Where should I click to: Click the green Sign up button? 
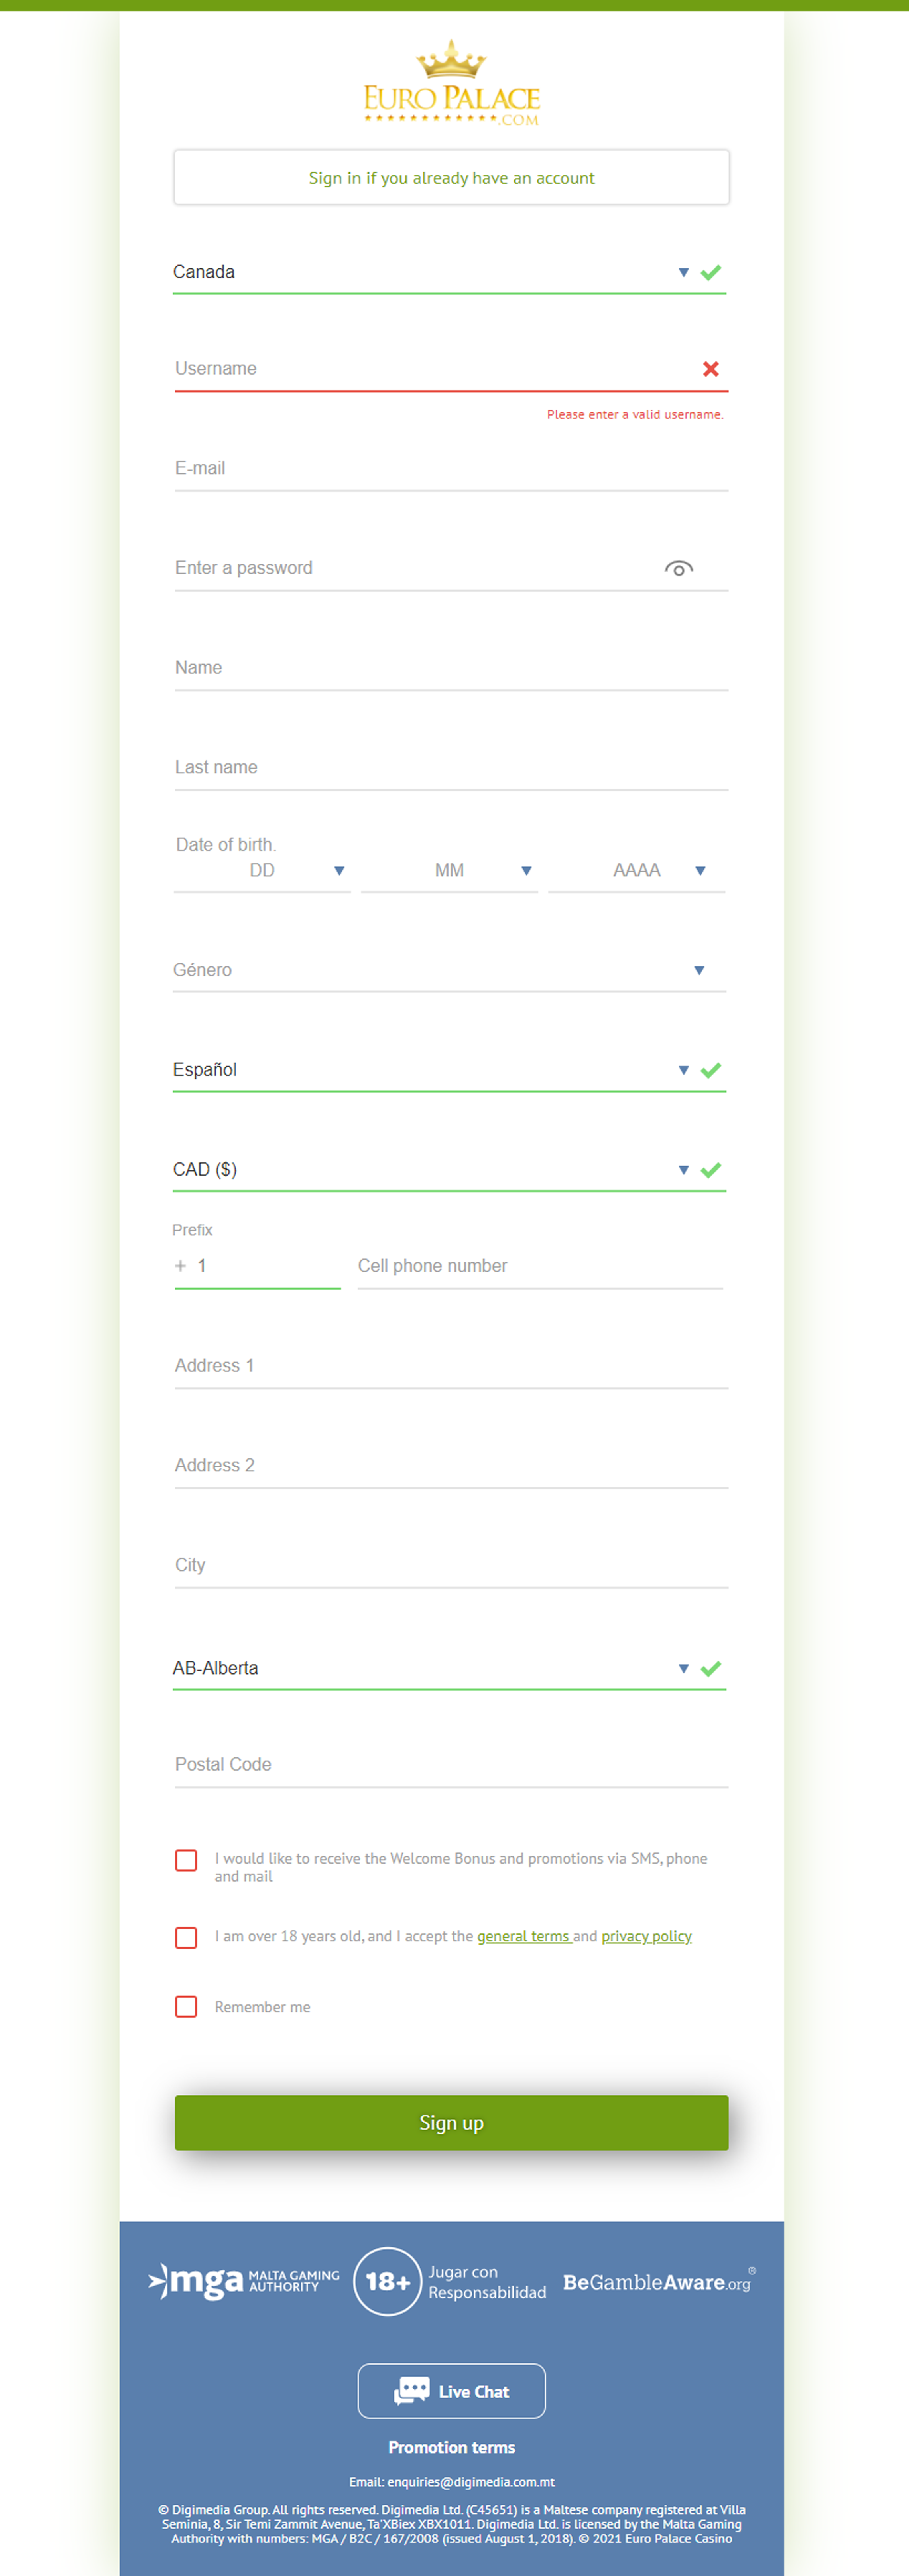click(451, 2122)
